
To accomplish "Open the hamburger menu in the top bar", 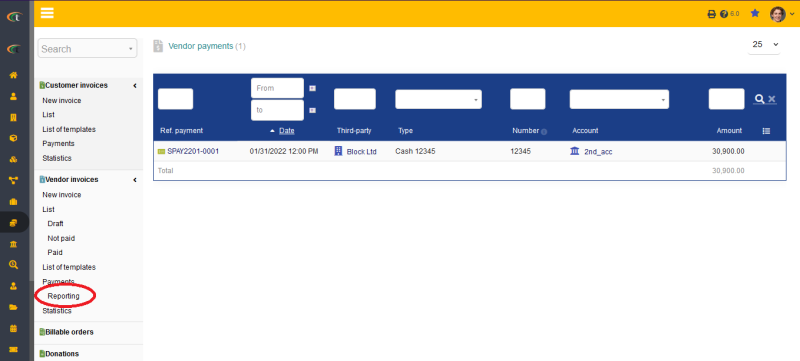I will (x=47, y=13).
